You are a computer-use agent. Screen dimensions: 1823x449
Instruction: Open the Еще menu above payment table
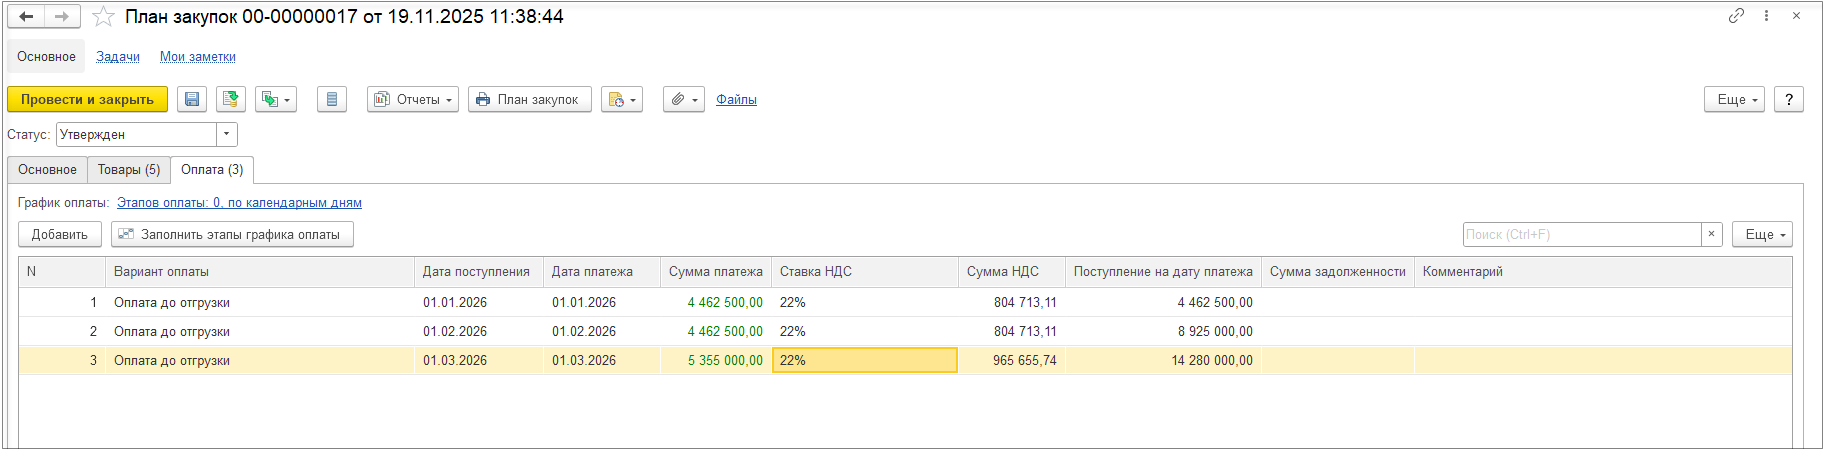click(1762, 235)
